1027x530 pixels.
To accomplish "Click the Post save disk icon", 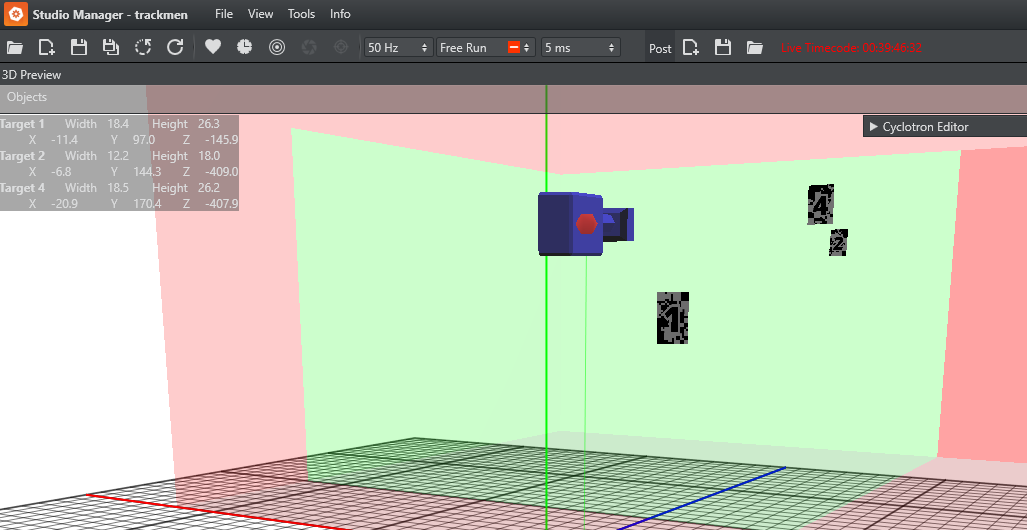I will (723, 47).
